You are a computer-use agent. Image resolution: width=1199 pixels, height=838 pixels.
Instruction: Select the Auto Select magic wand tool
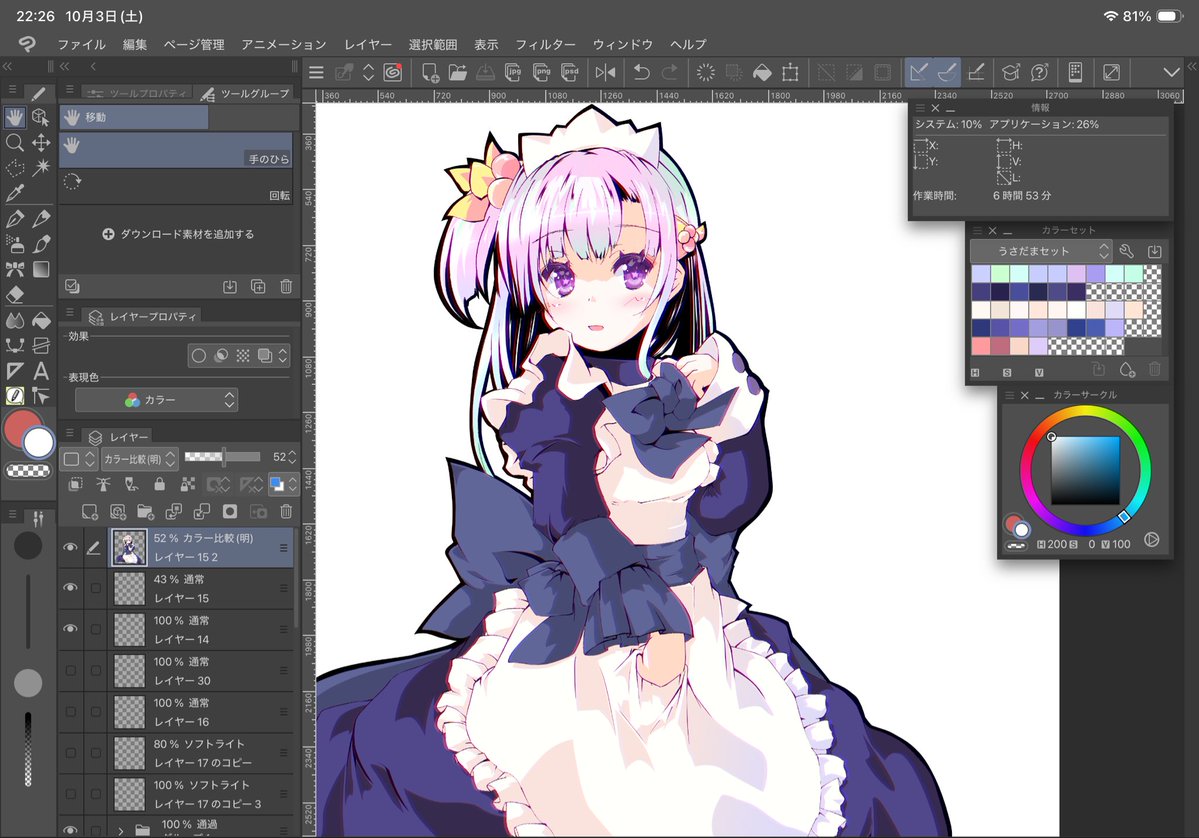coord(41,167)
